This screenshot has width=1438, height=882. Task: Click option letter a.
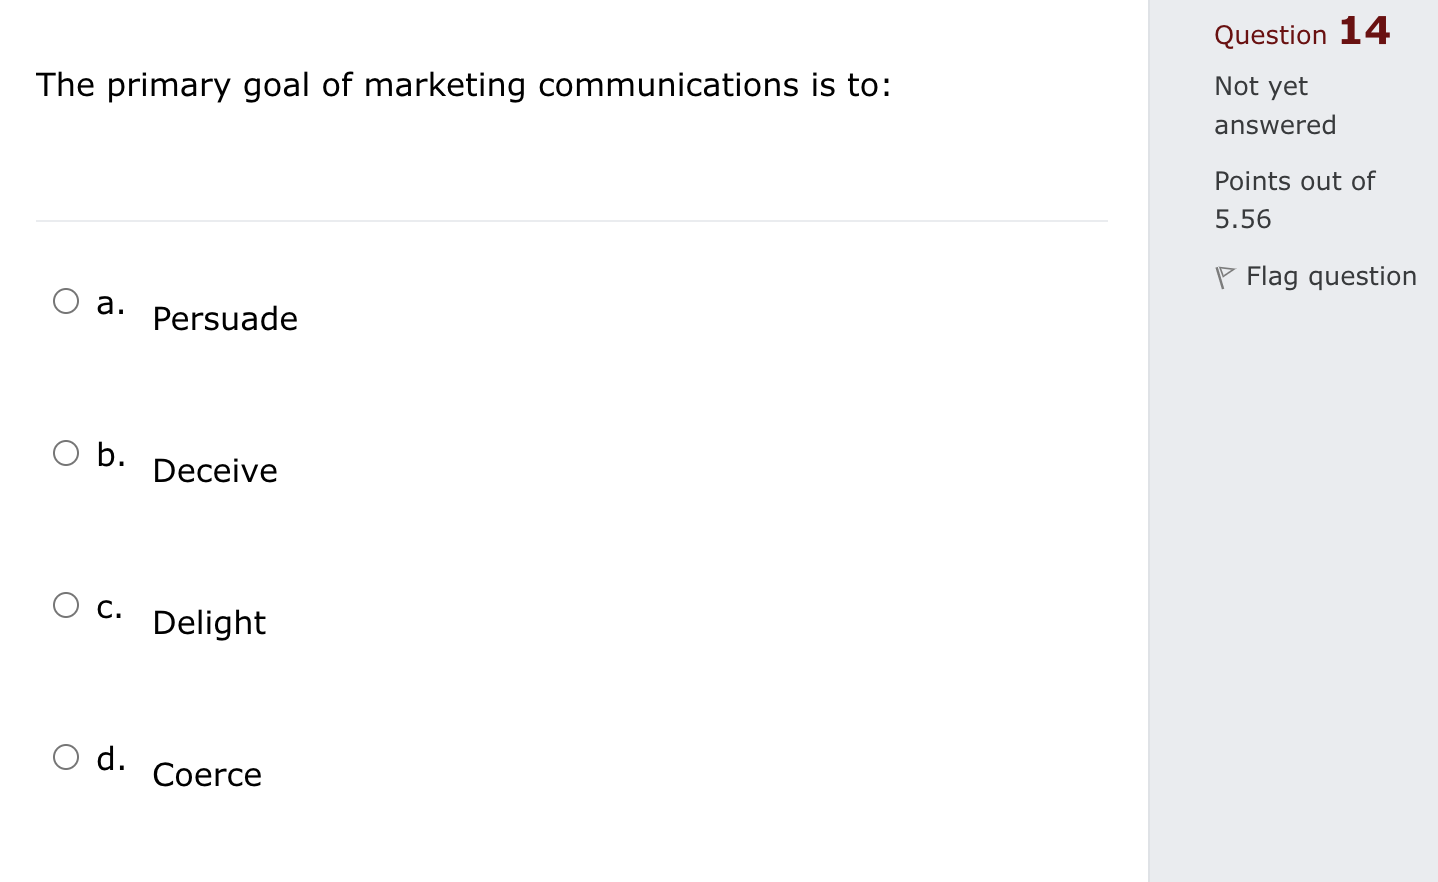coord(109,303)
